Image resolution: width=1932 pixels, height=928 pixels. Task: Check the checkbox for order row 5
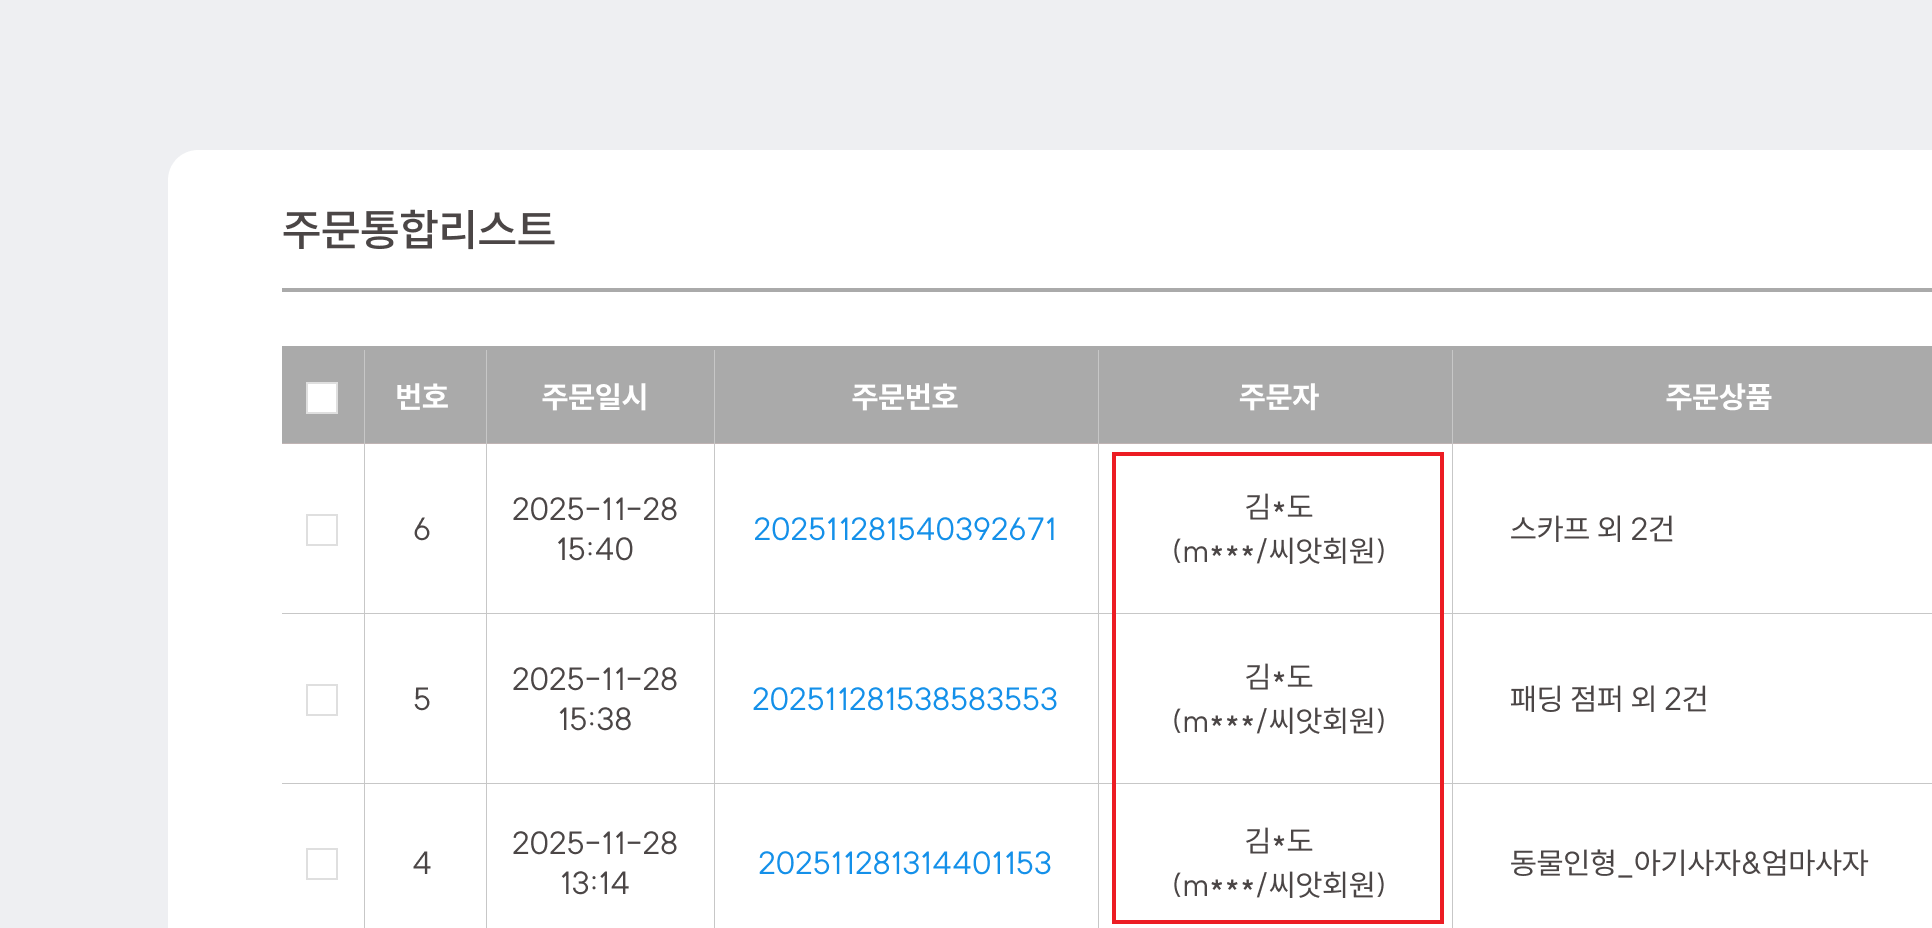321,700
